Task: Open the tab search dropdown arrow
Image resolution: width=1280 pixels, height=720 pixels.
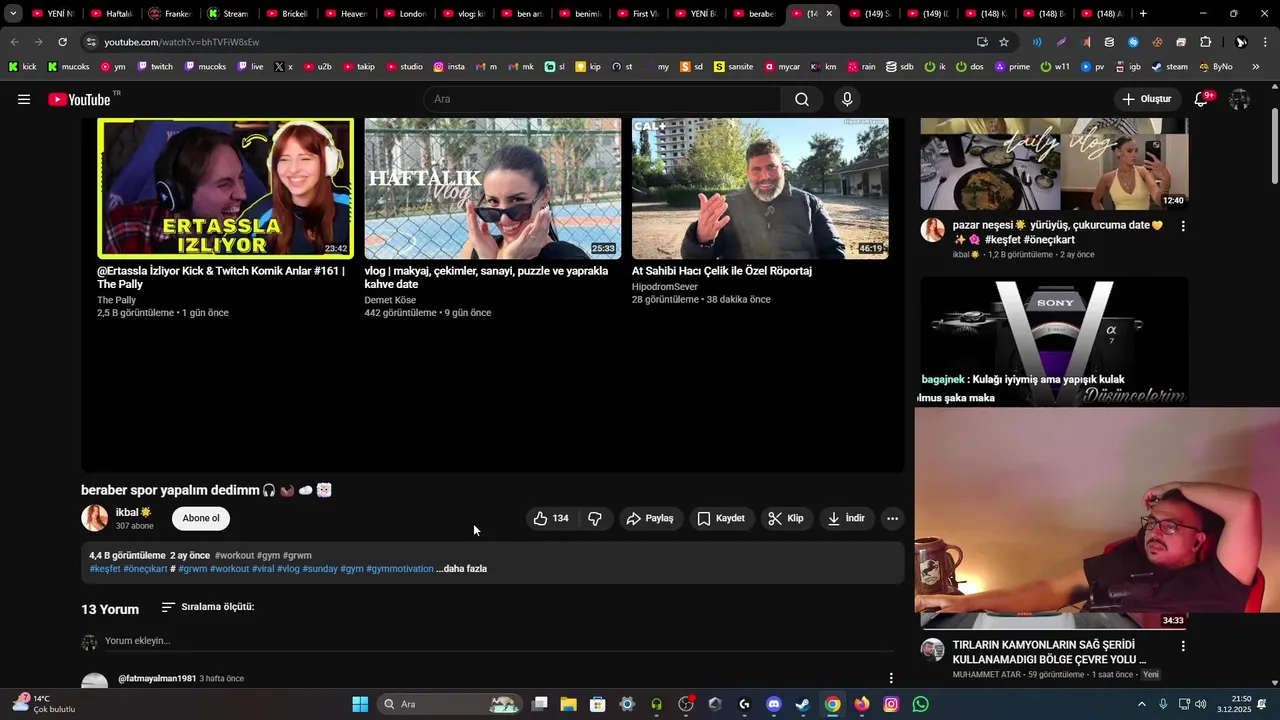Action: tap(13, 14)
